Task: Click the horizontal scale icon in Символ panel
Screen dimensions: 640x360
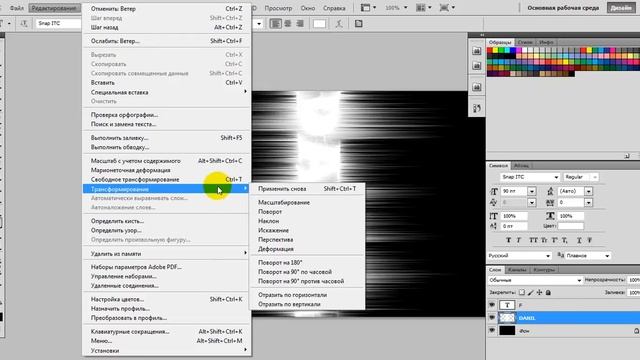Action: 550,216
